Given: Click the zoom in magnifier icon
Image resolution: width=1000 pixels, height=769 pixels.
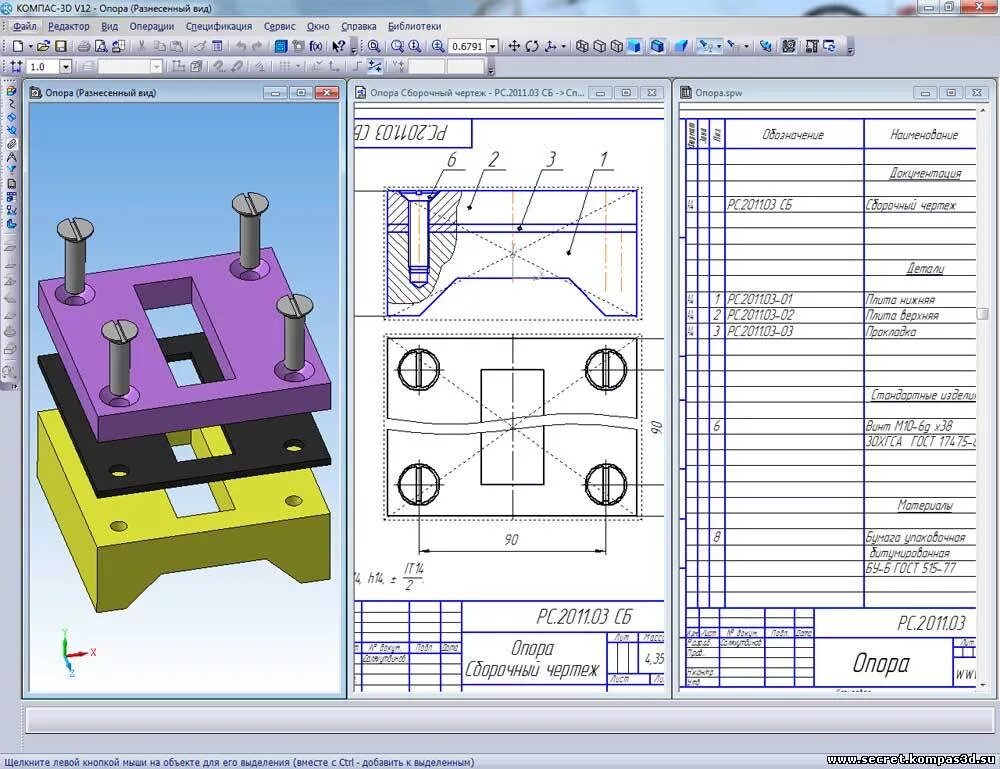Looking at the screenshot, I should click(x=438, y=46).
